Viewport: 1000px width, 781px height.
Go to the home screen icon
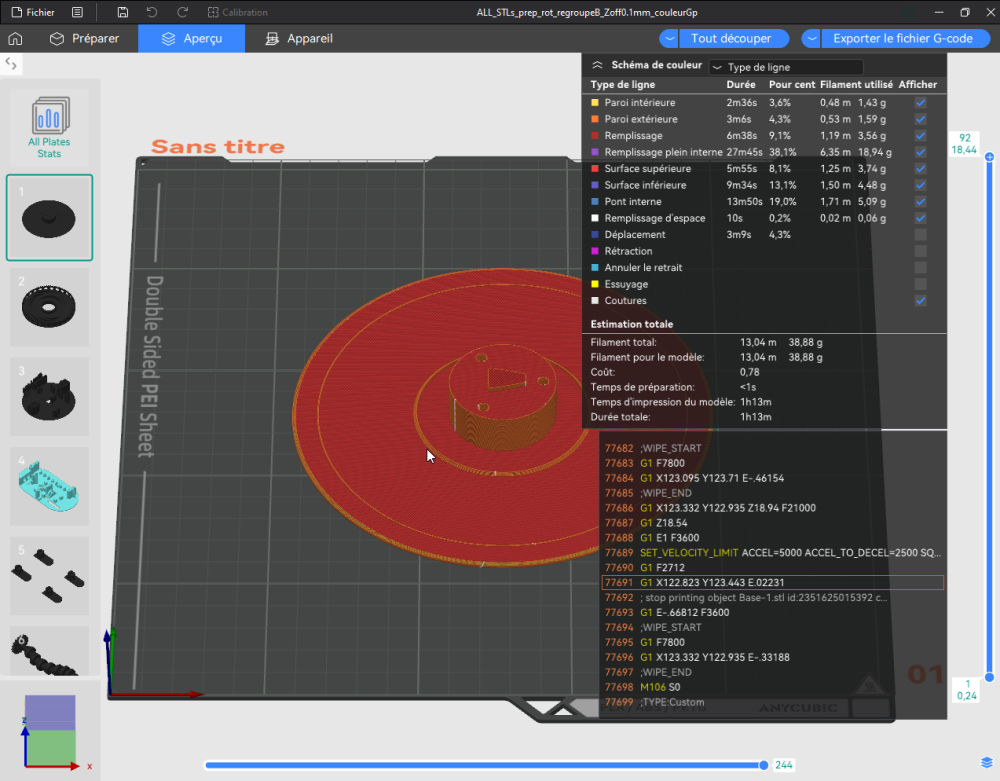[x=15, y=38]
